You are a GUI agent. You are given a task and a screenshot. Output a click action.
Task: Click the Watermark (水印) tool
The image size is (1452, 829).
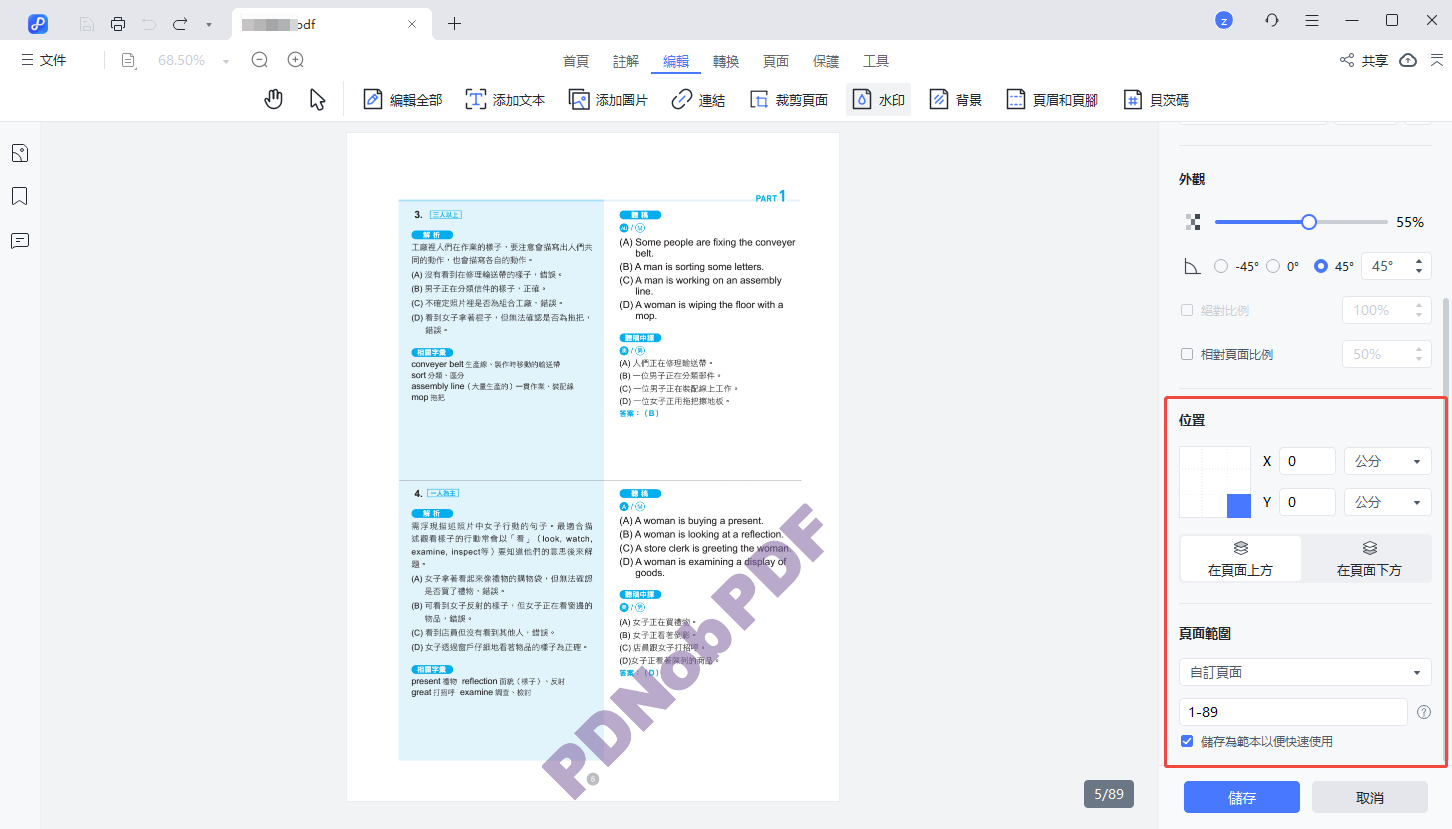tap(879, 100)
